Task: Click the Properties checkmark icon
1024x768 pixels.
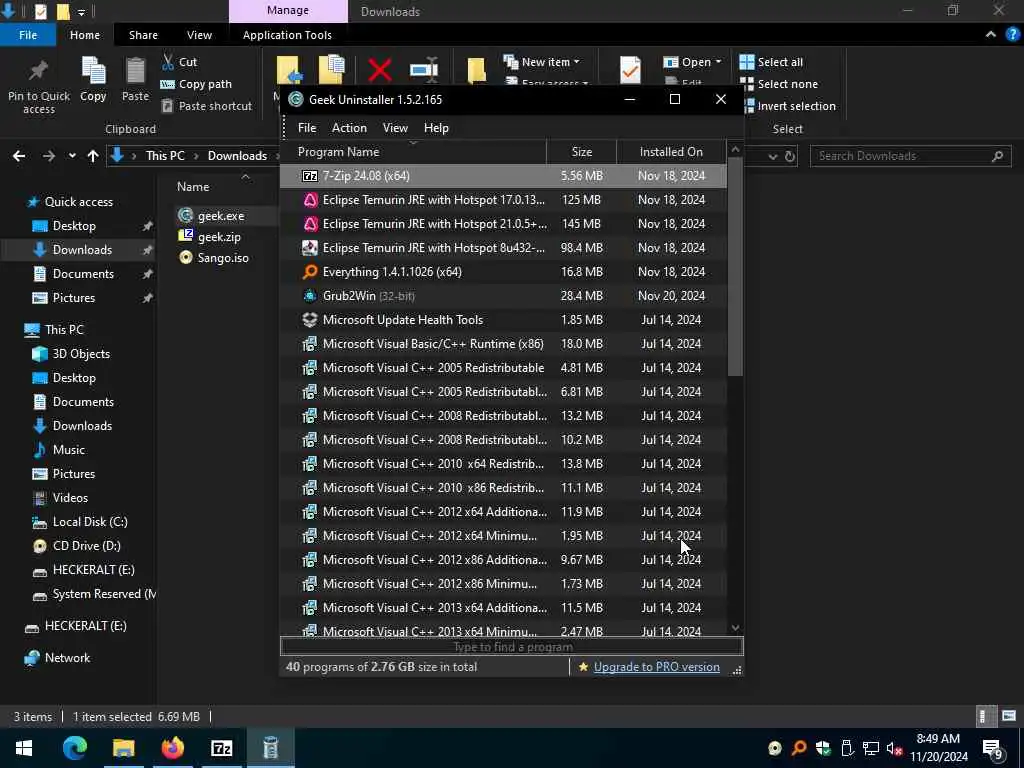Action: click(x=630, y=70)
